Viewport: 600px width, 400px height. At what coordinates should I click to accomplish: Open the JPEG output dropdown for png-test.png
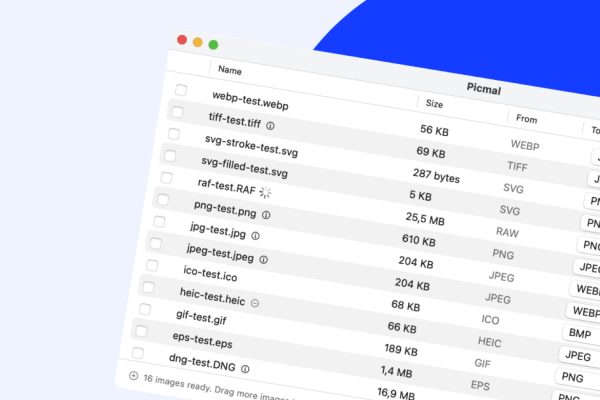point(588,268)
